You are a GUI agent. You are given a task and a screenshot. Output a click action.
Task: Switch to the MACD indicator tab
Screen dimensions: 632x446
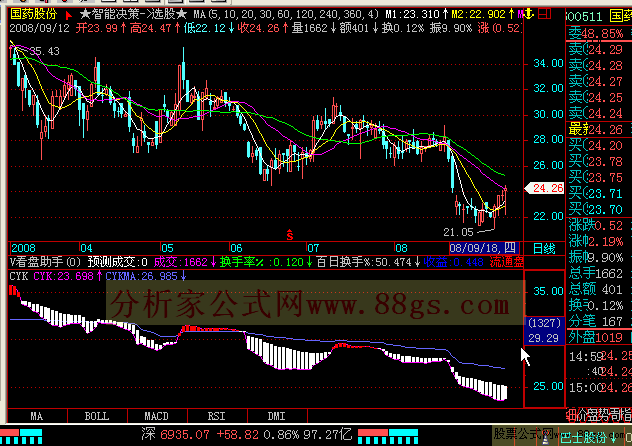tap(157, 416)
